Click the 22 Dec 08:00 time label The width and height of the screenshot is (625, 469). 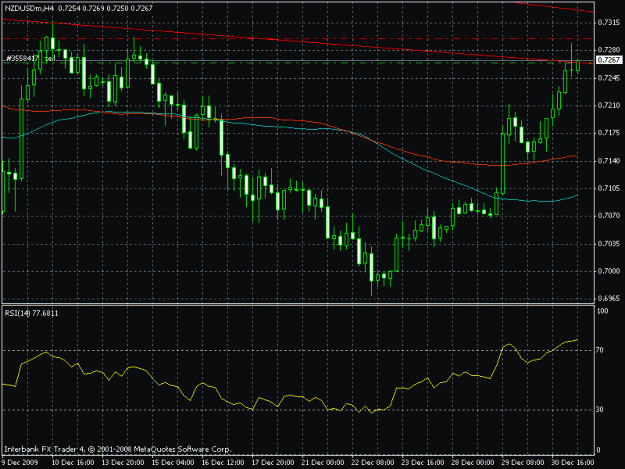[373, 462]
